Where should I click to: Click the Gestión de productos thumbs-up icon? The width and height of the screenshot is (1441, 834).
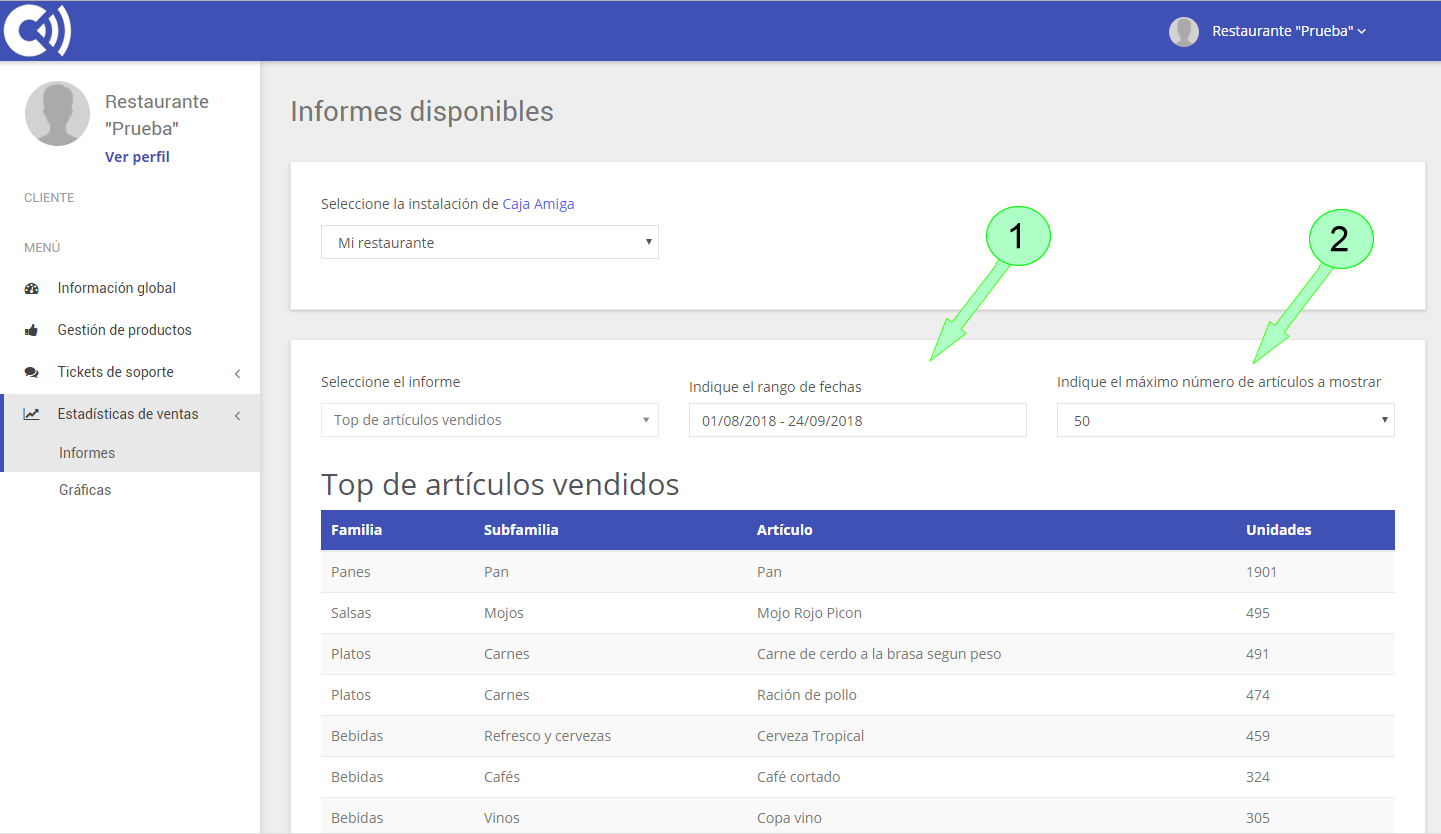31,329
